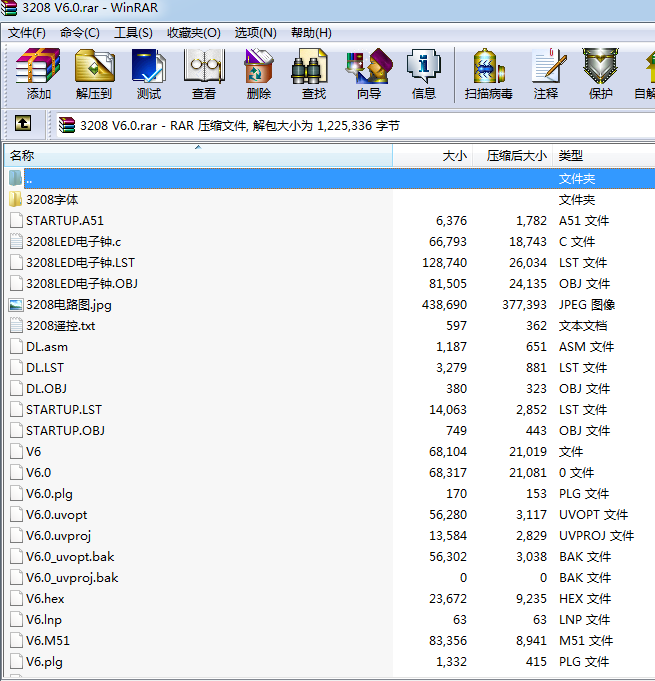
Task: Select file name V6.0_uvopt.bak
Action: [x=70, y=557]
